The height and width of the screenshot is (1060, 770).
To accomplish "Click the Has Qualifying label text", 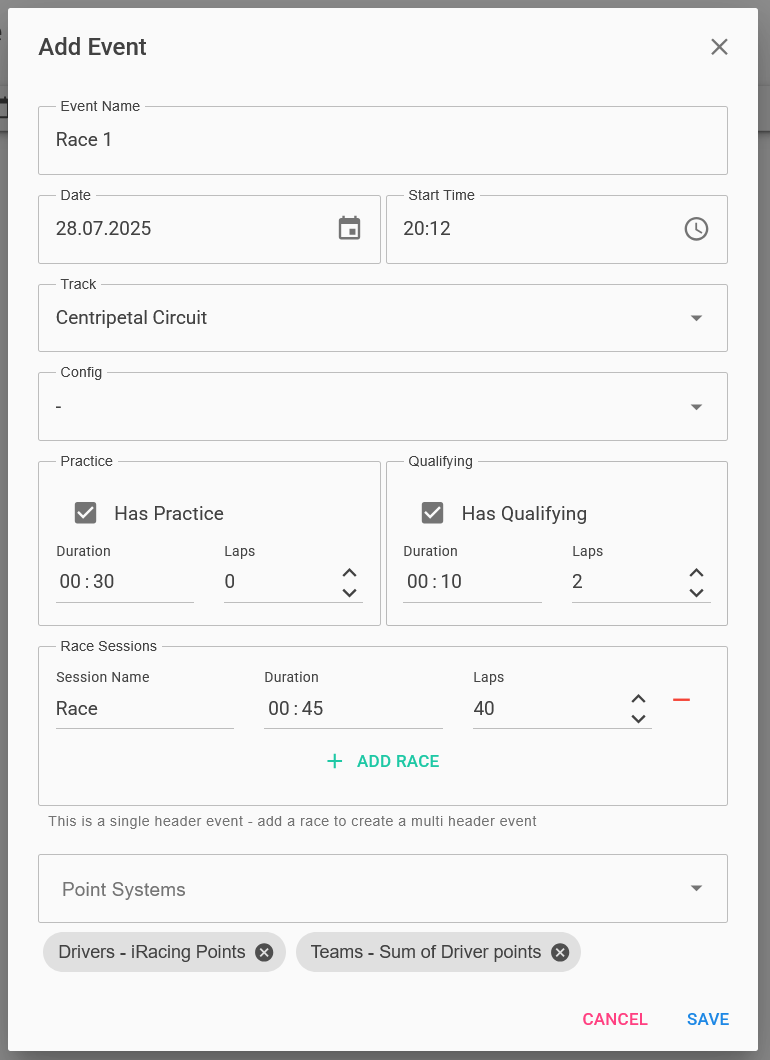I will pos(524,514).
